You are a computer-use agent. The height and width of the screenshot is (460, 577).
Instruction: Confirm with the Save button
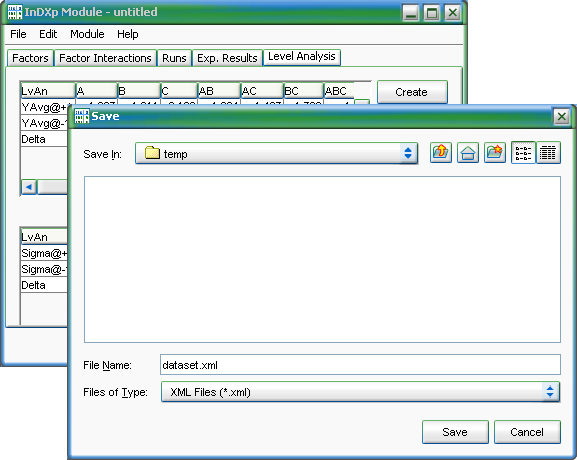tap(455, 432)
